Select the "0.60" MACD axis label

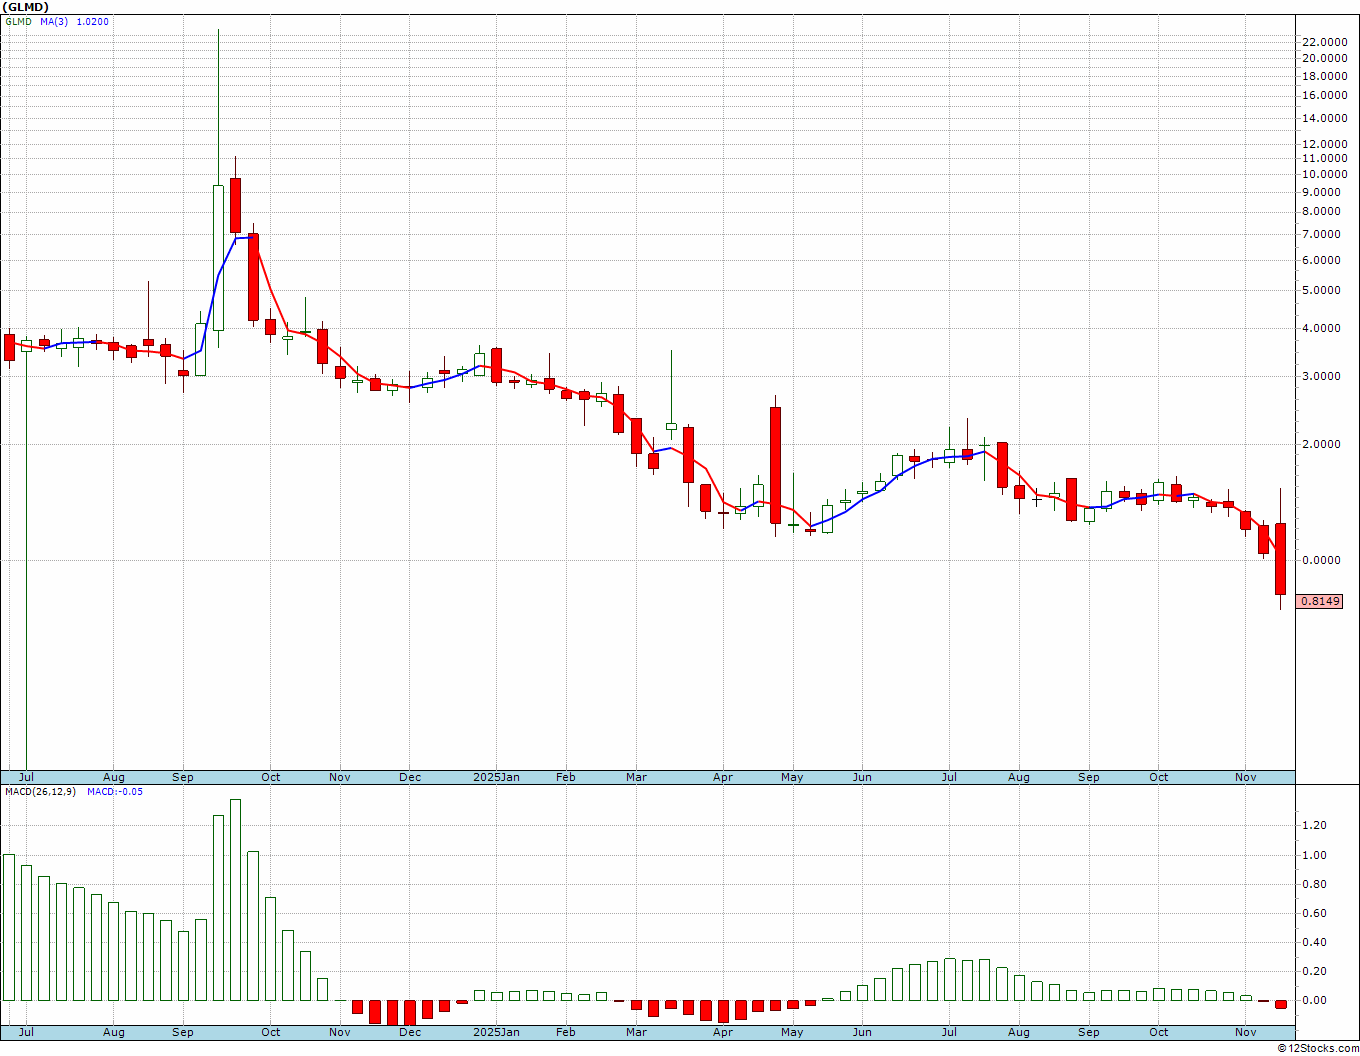click(1314, 913)
